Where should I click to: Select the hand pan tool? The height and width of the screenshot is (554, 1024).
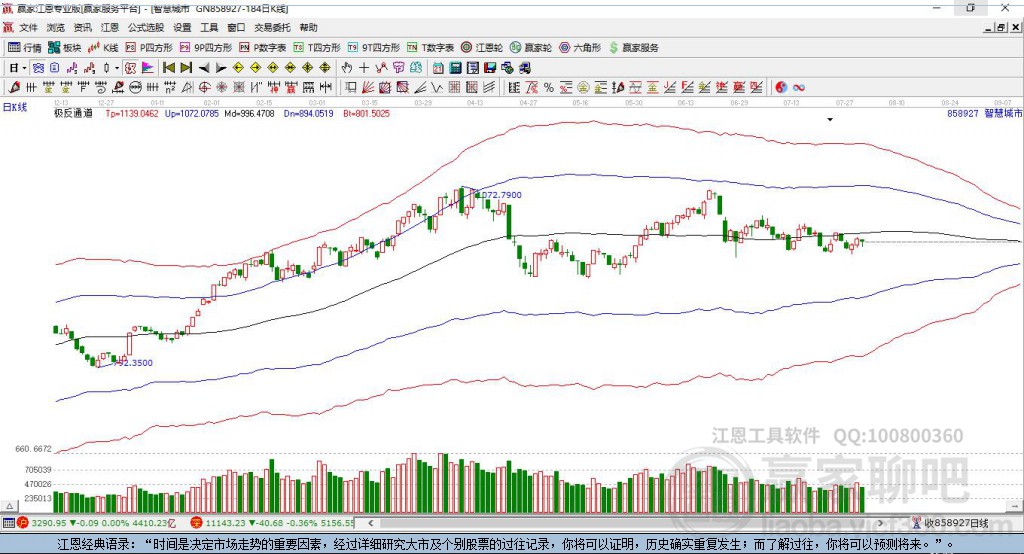coord(346,67)
